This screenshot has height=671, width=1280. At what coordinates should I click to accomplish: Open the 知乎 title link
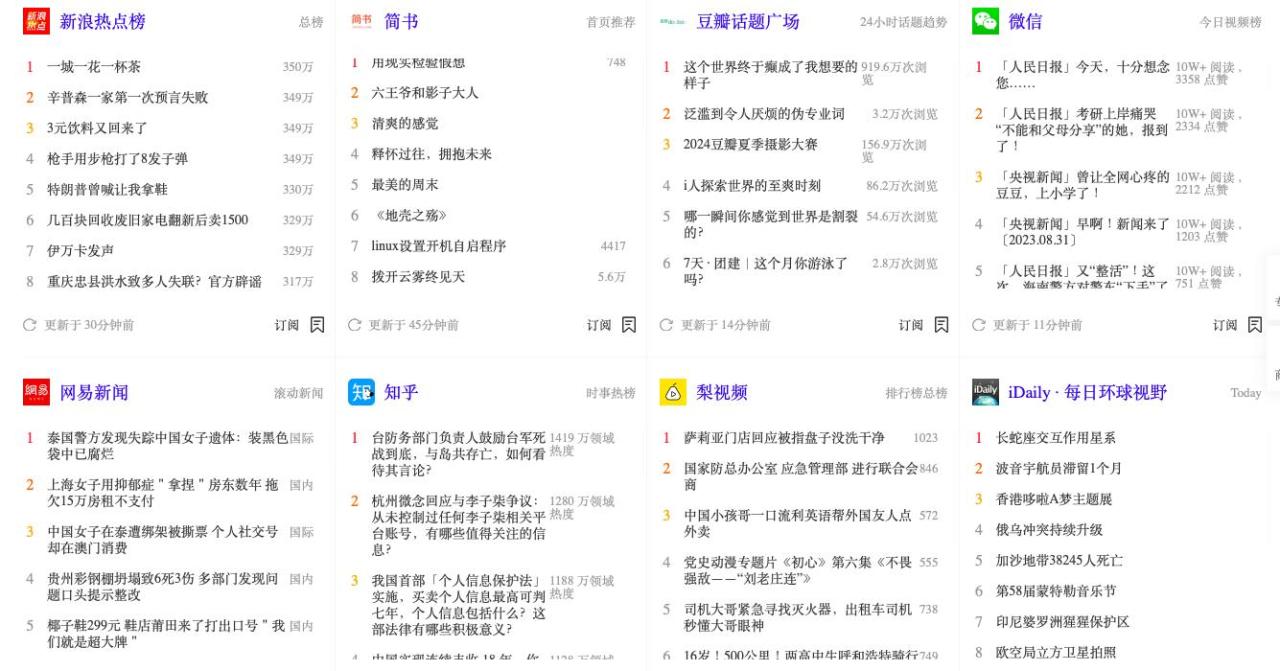[401, 393]
